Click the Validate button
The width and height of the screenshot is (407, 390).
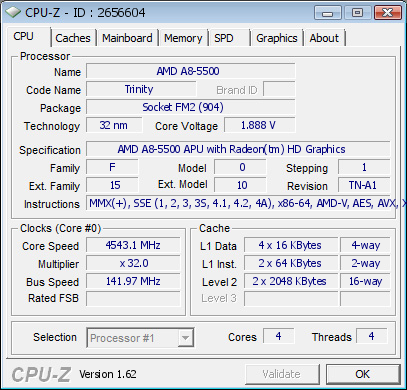click(282, 374)
